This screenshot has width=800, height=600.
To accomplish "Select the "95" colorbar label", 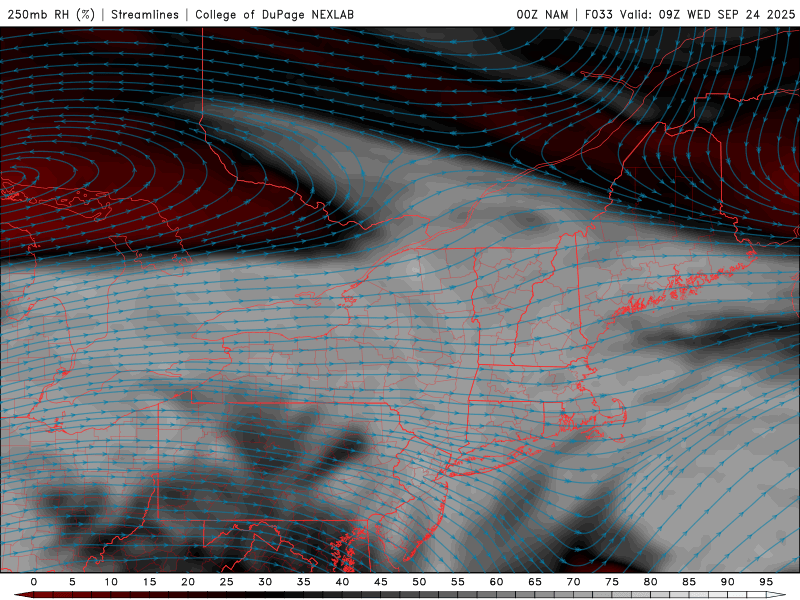I will [766, 582].
